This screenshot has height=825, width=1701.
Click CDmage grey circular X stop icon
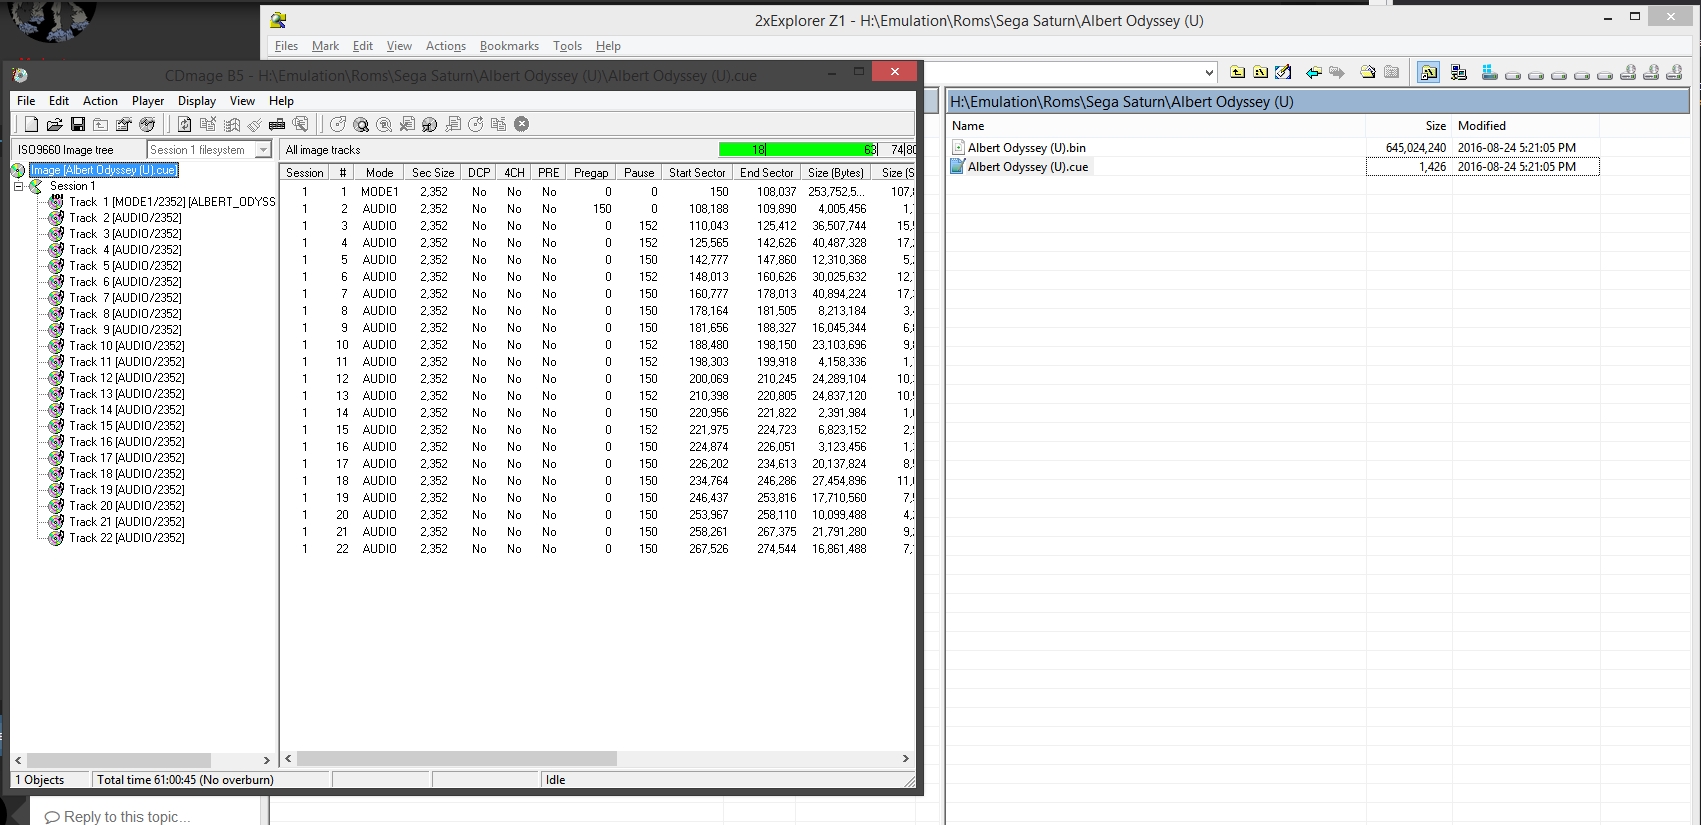click(x=521, y=124)
